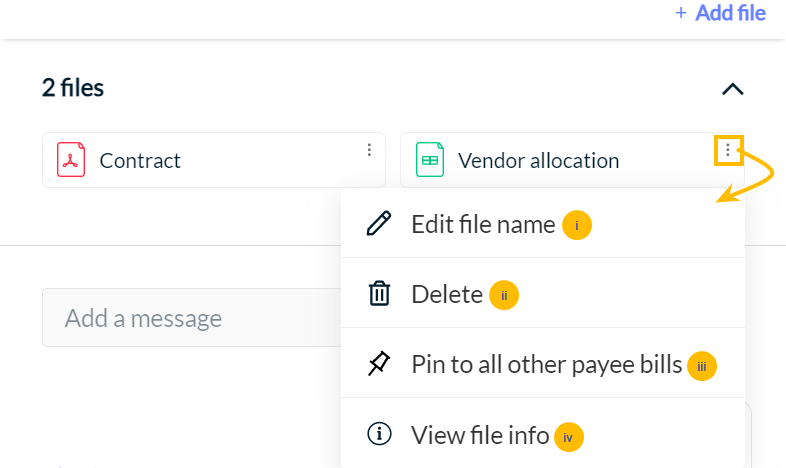Image resolution: width=786 pixels, height=468 pixels.
Task: Choose View file info option
Action: (x=543, y=434)
